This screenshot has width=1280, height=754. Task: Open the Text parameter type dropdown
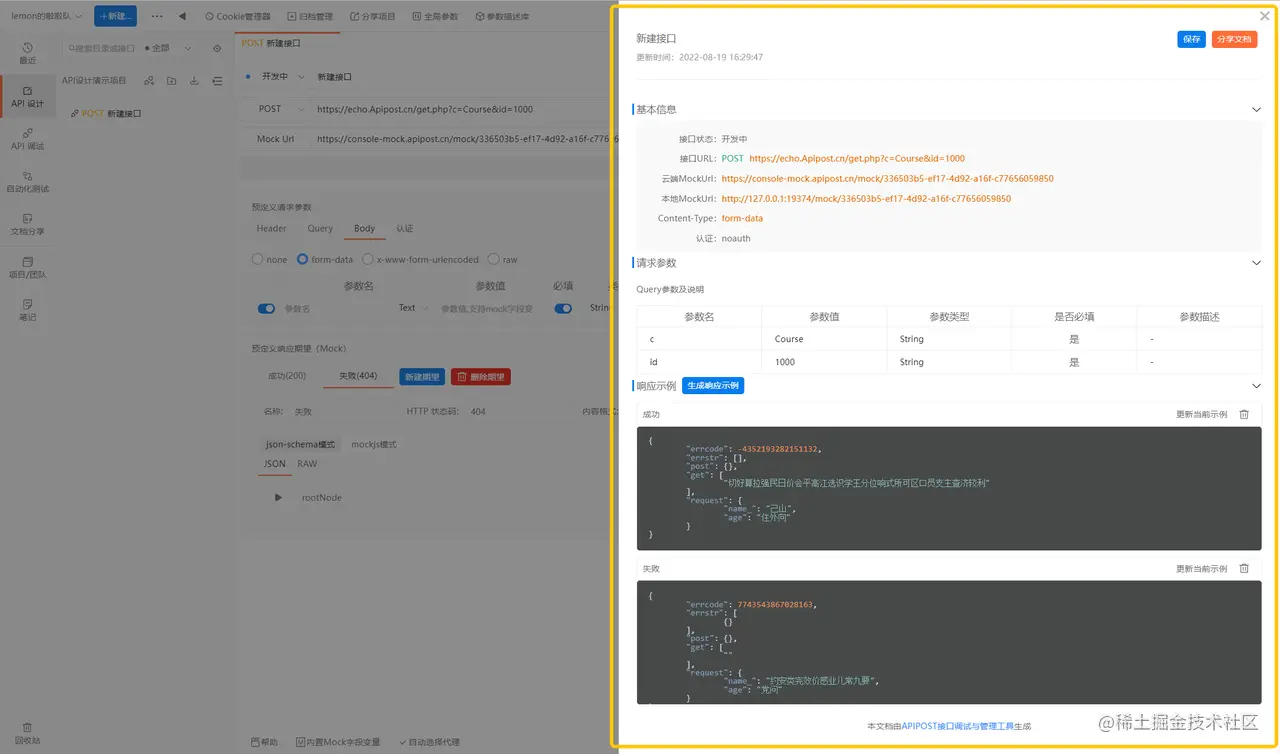click(412, 308)
